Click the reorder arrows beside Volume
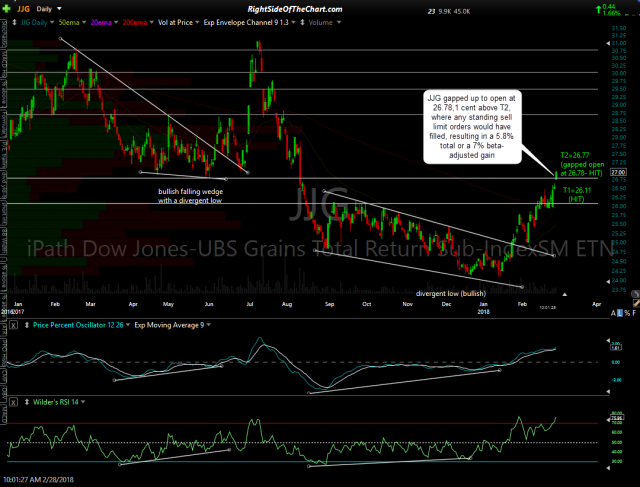Image resolution: width=640 pixels, height=487 pixels. tap(302, 22)
